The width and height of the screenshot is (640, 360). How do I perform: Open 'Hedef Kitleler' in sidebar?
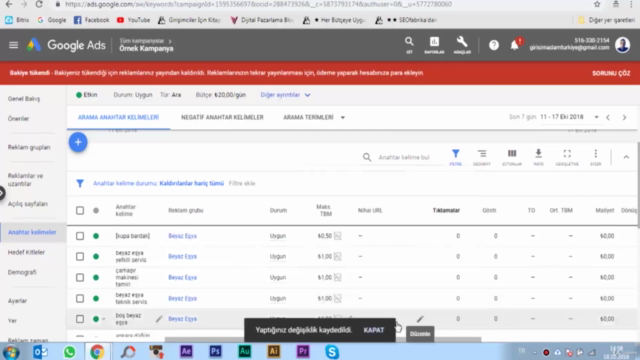tap(26, 252)
